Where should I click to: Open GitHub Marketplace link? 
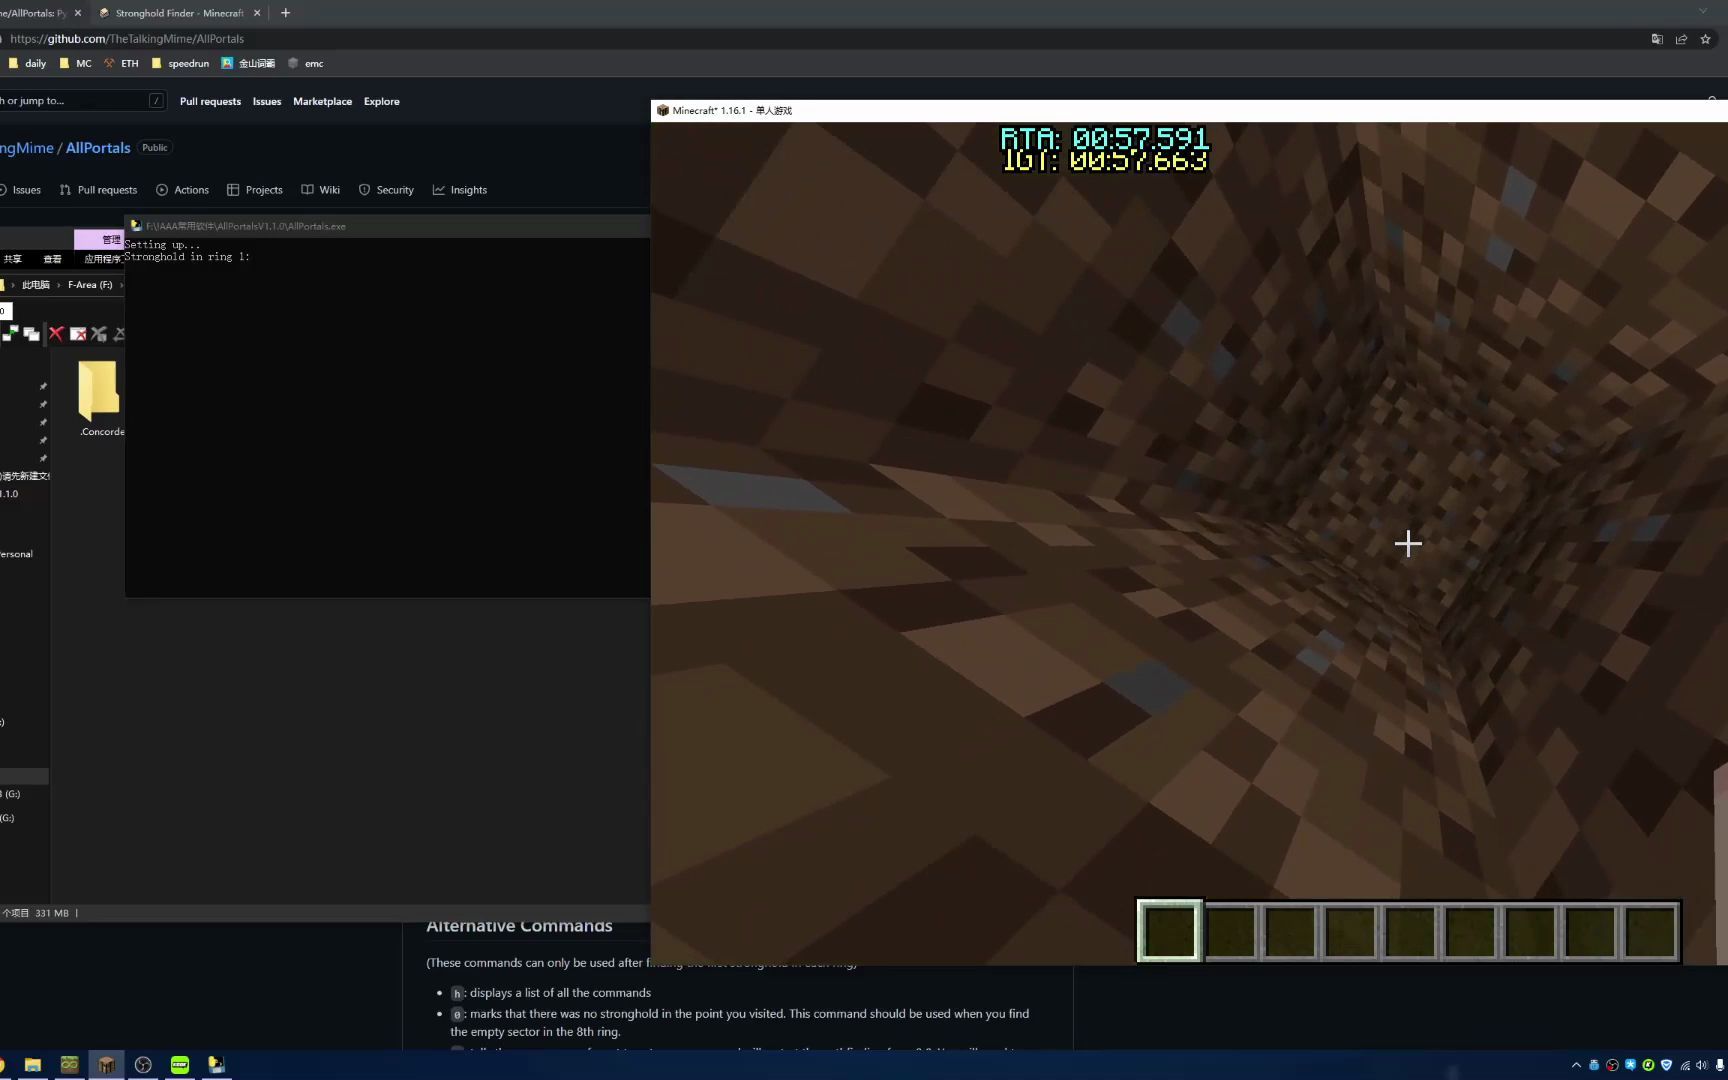point(322,101)
